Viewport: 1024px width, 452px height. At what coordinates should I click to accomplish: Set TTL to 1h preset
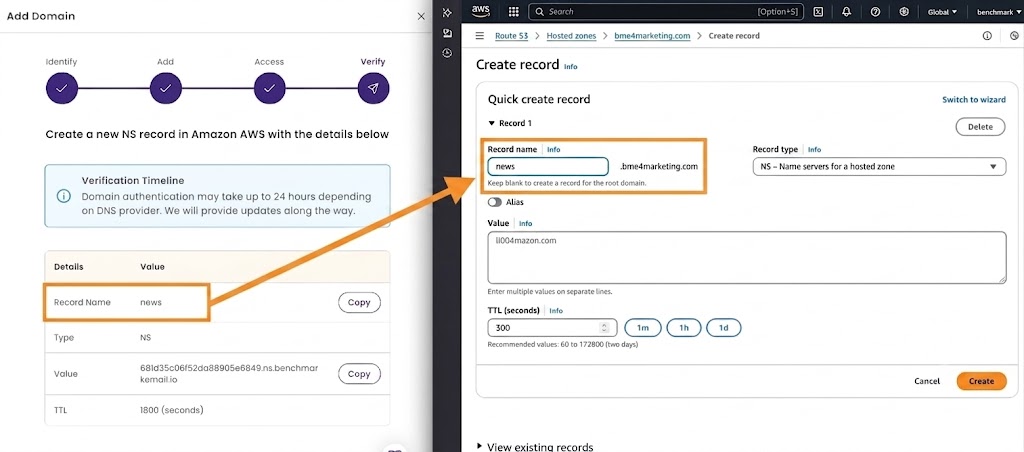[684, 328]
